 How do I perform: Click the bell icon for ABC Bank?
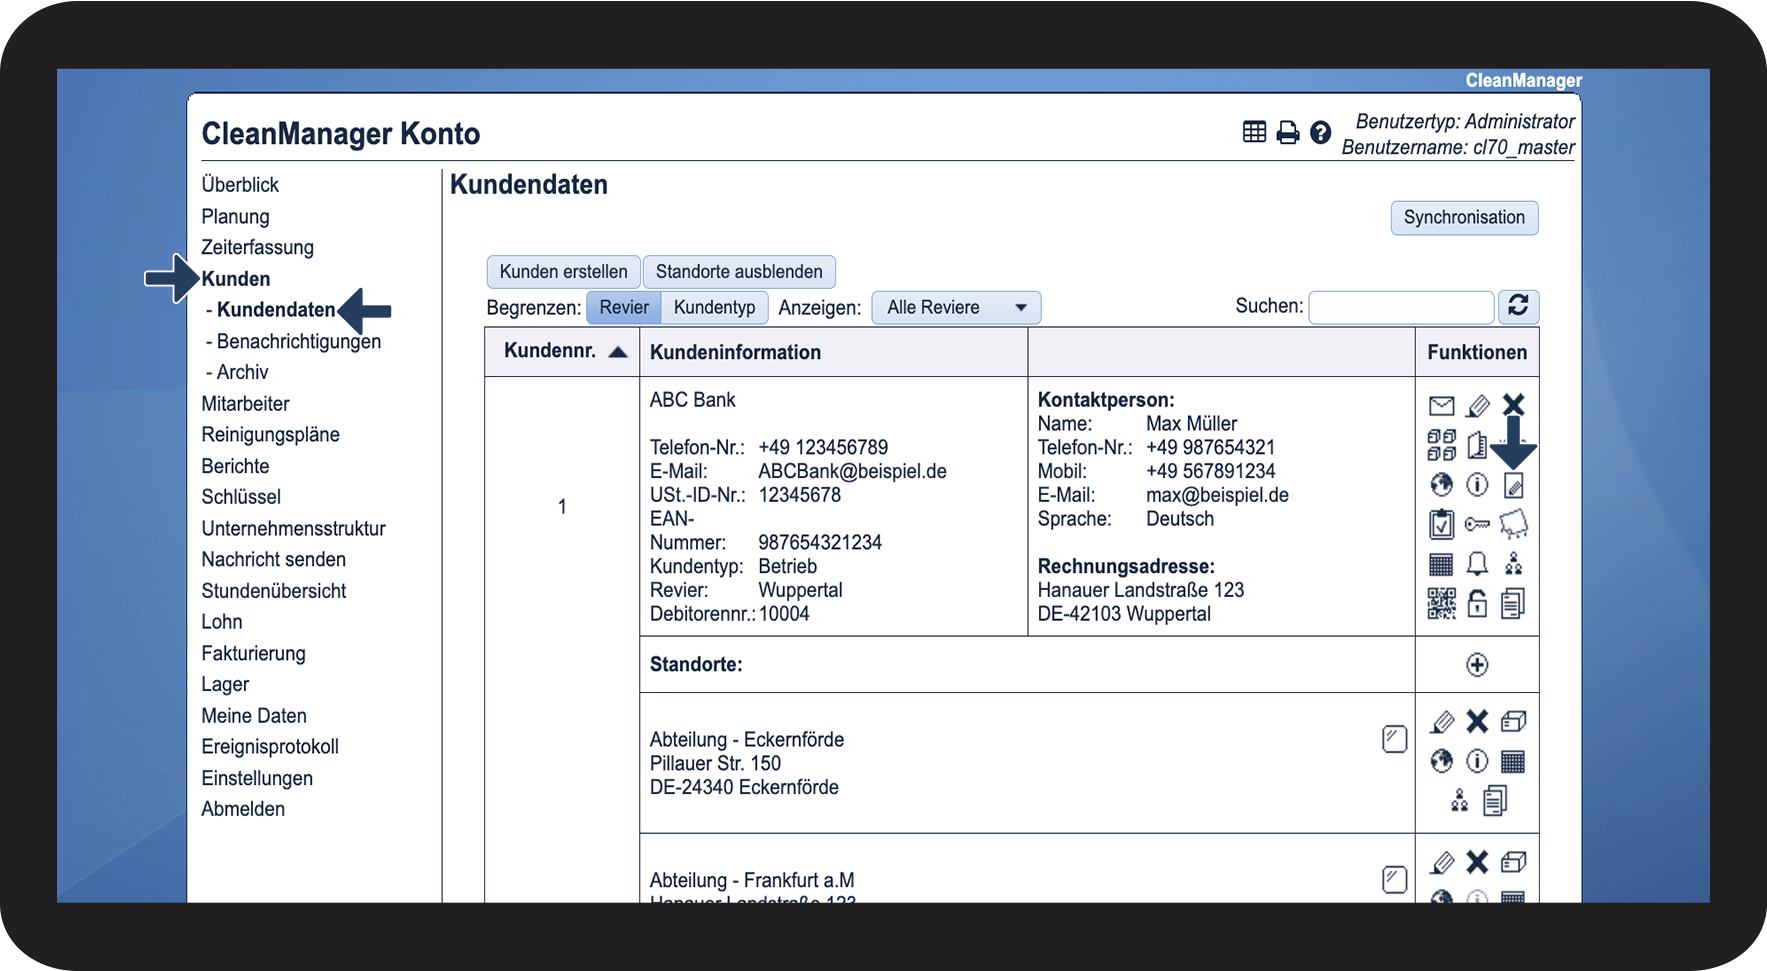click(x=1477, y=564)
